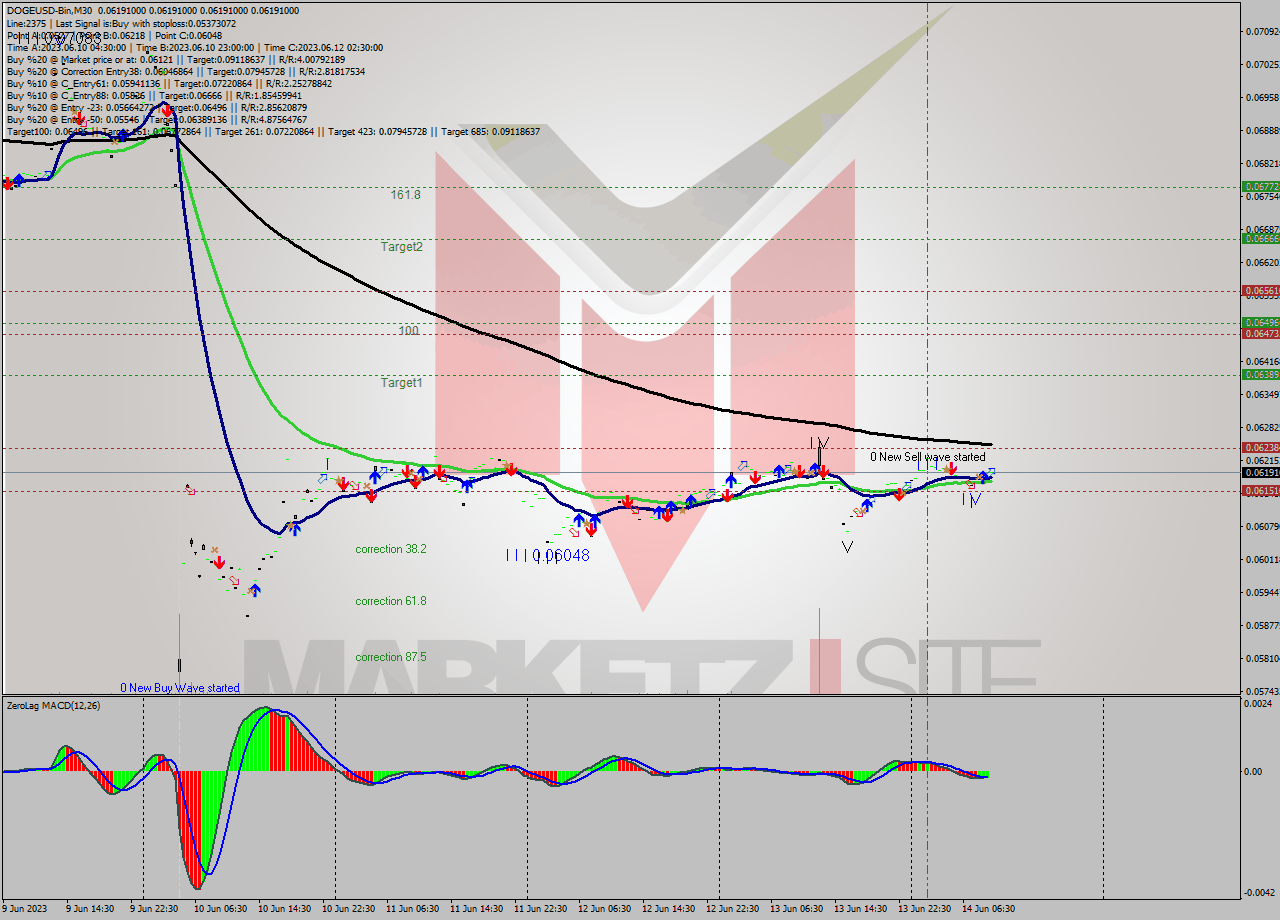Select 'I I I 0.06048' wave label

pyautogui.click(x=547, y=555)
